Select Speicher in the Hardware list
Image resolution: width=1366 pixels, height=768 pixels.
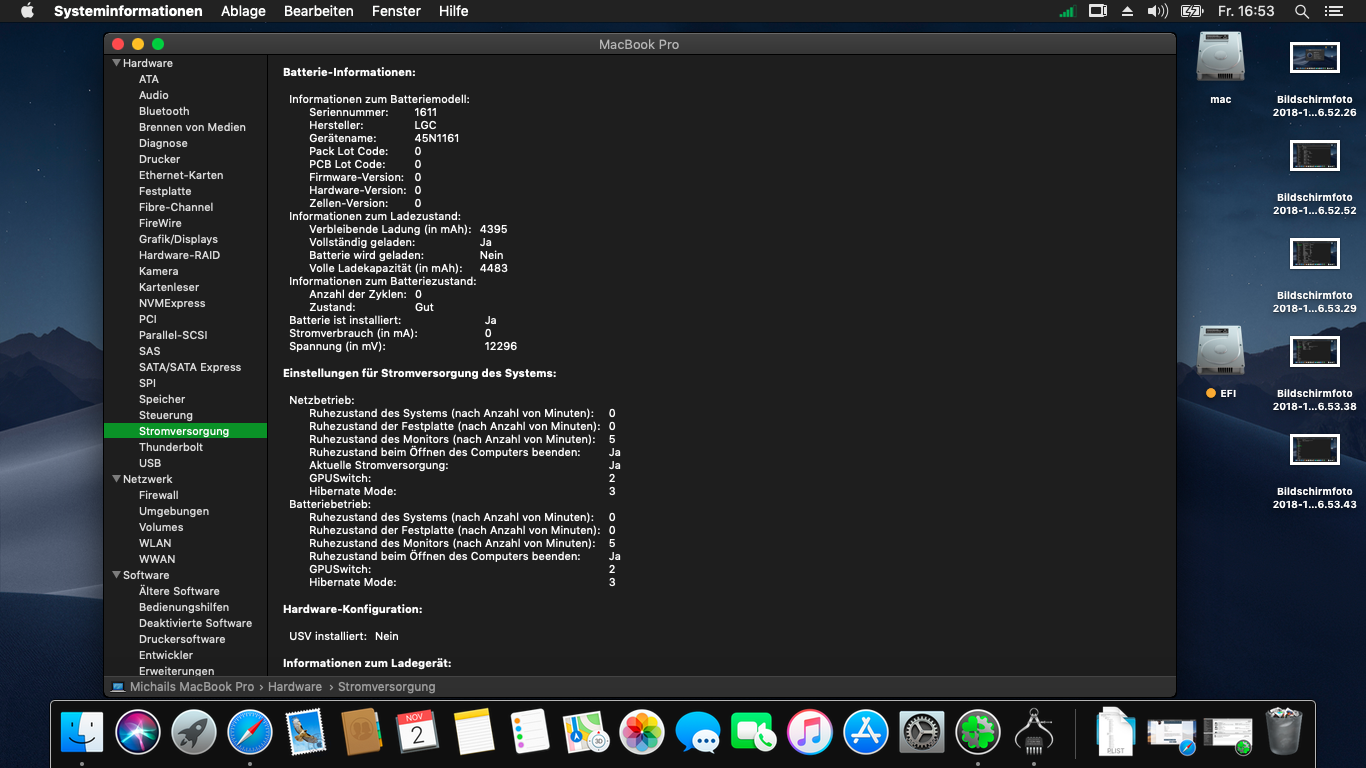162,399
